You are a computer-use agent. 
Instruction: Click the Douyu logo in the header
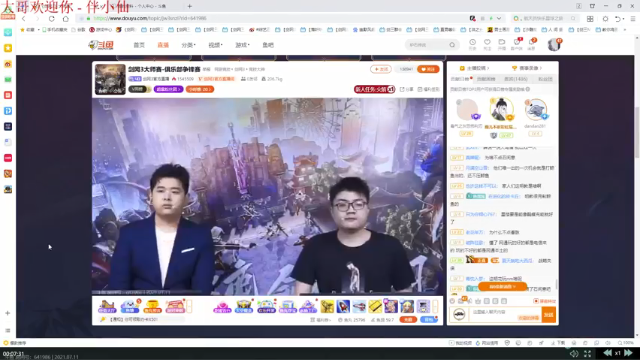pos(101,45)
